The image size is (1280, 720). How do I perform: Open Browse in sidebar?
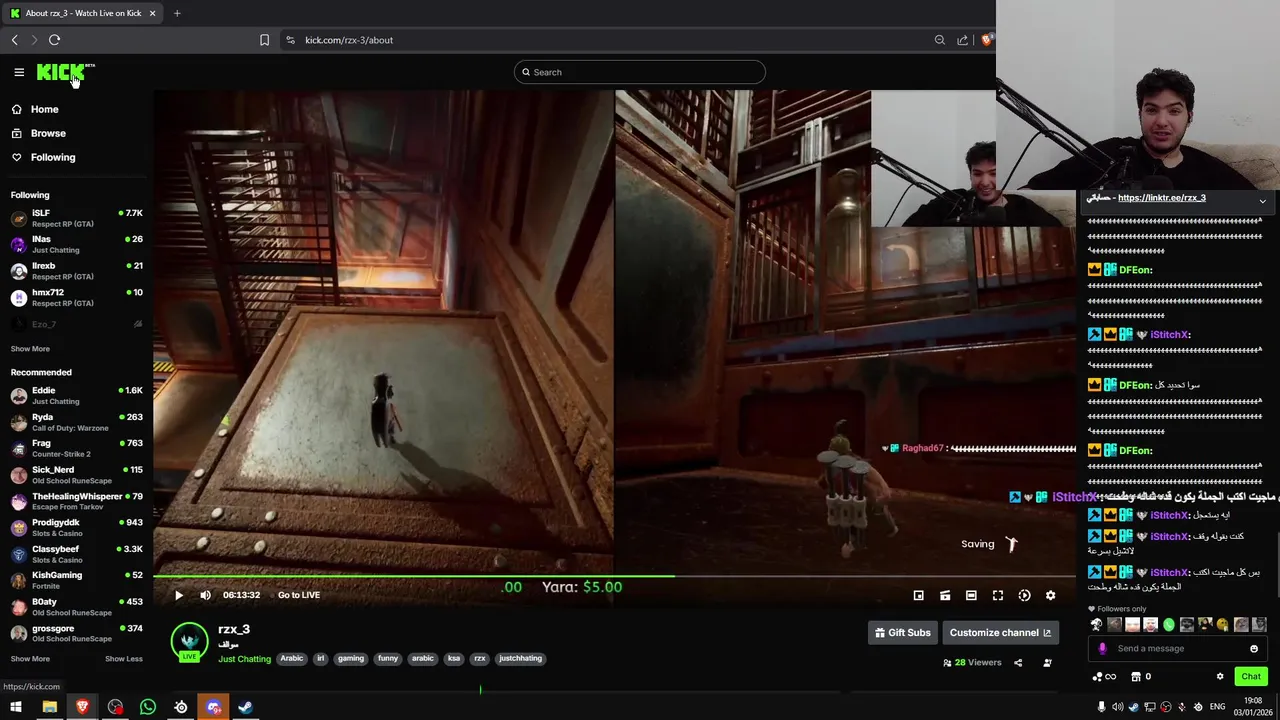click(47, 133)
